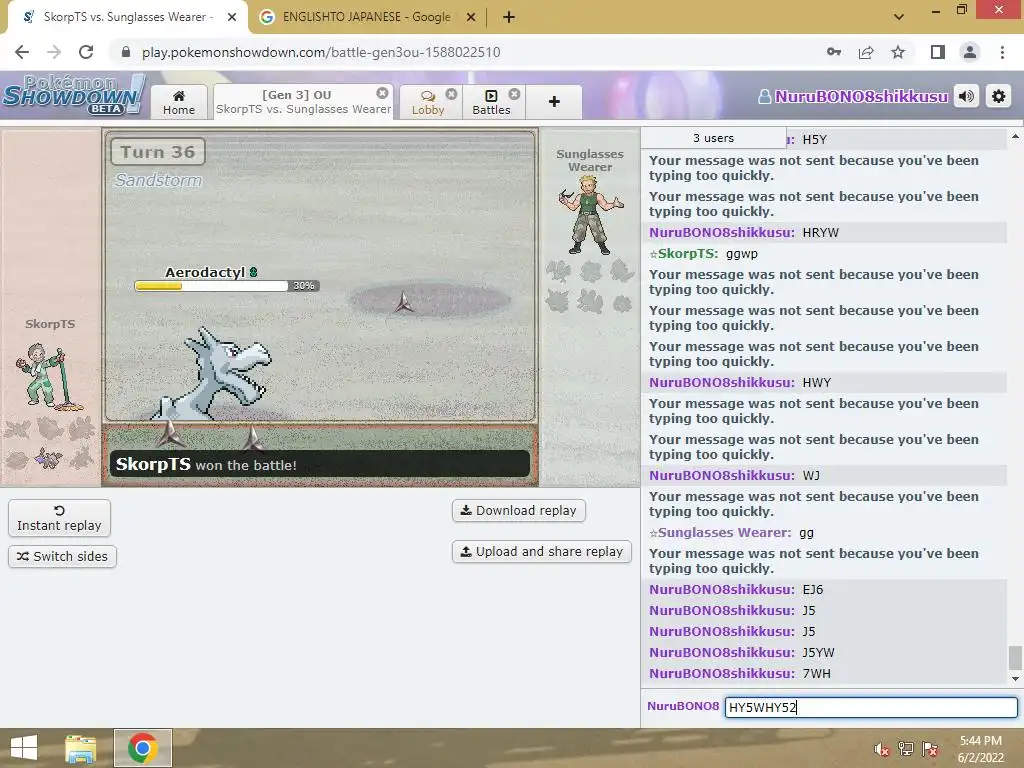Open network tray icon
Image resolution: width=1024 pixels, height=768 pixels.
(x=905, y=750)
